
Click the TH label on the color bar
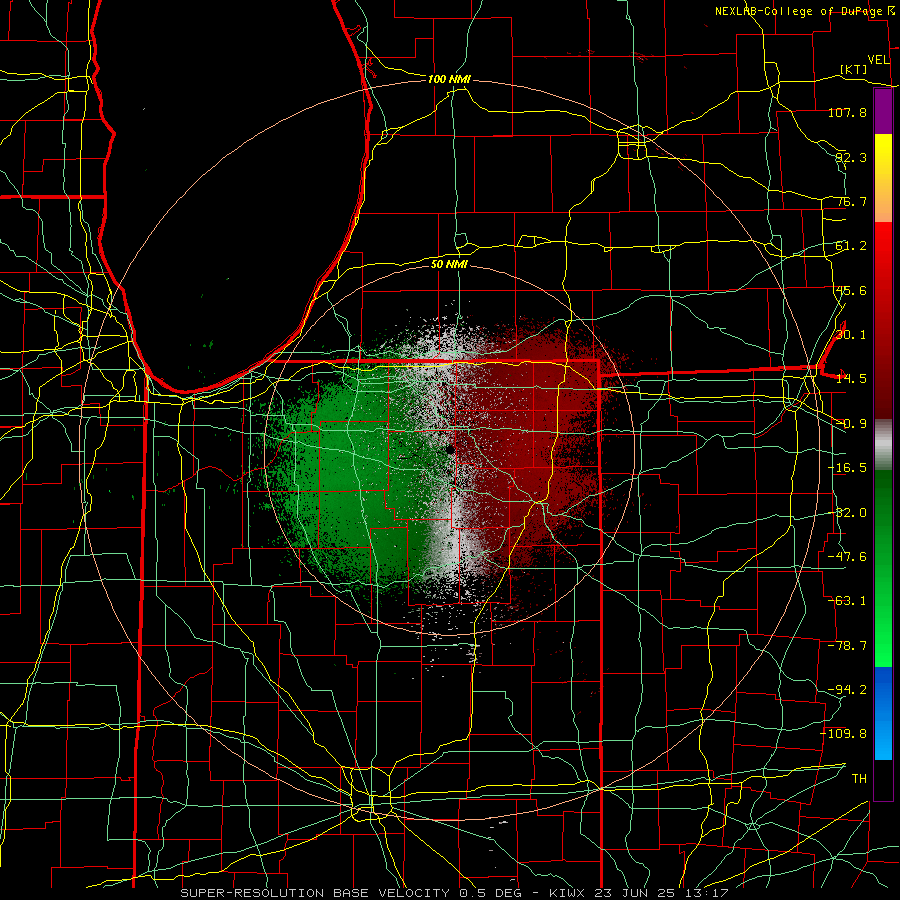pos(859,779)
